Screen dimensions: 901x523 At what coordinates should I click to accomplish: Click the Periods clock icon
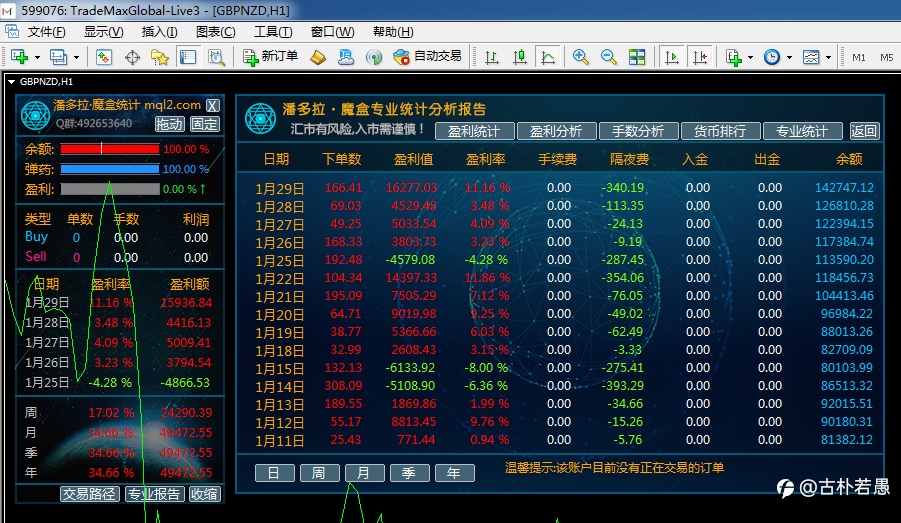(x=772, y=57)
